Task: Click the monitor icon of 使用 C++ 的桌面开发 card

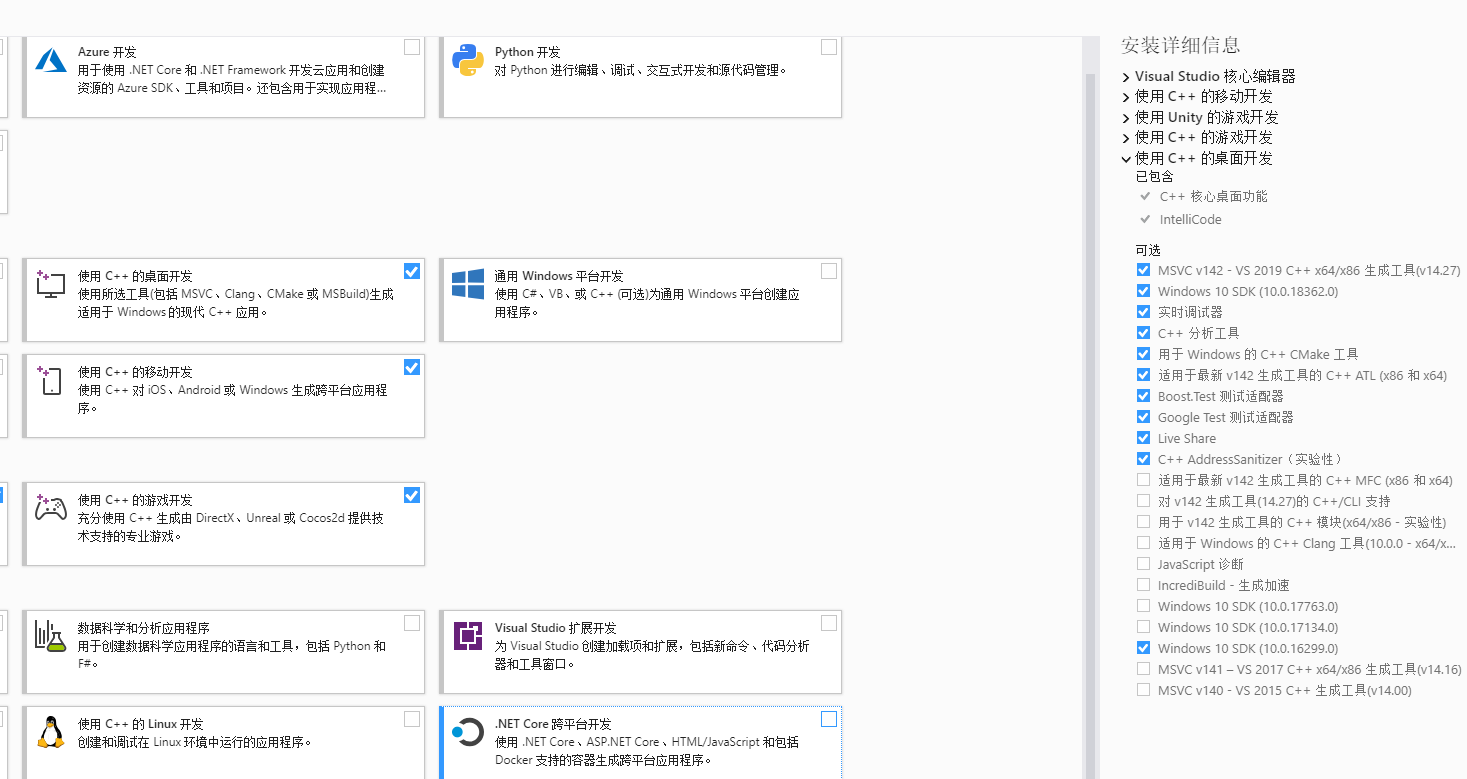Action: point(51,283)
